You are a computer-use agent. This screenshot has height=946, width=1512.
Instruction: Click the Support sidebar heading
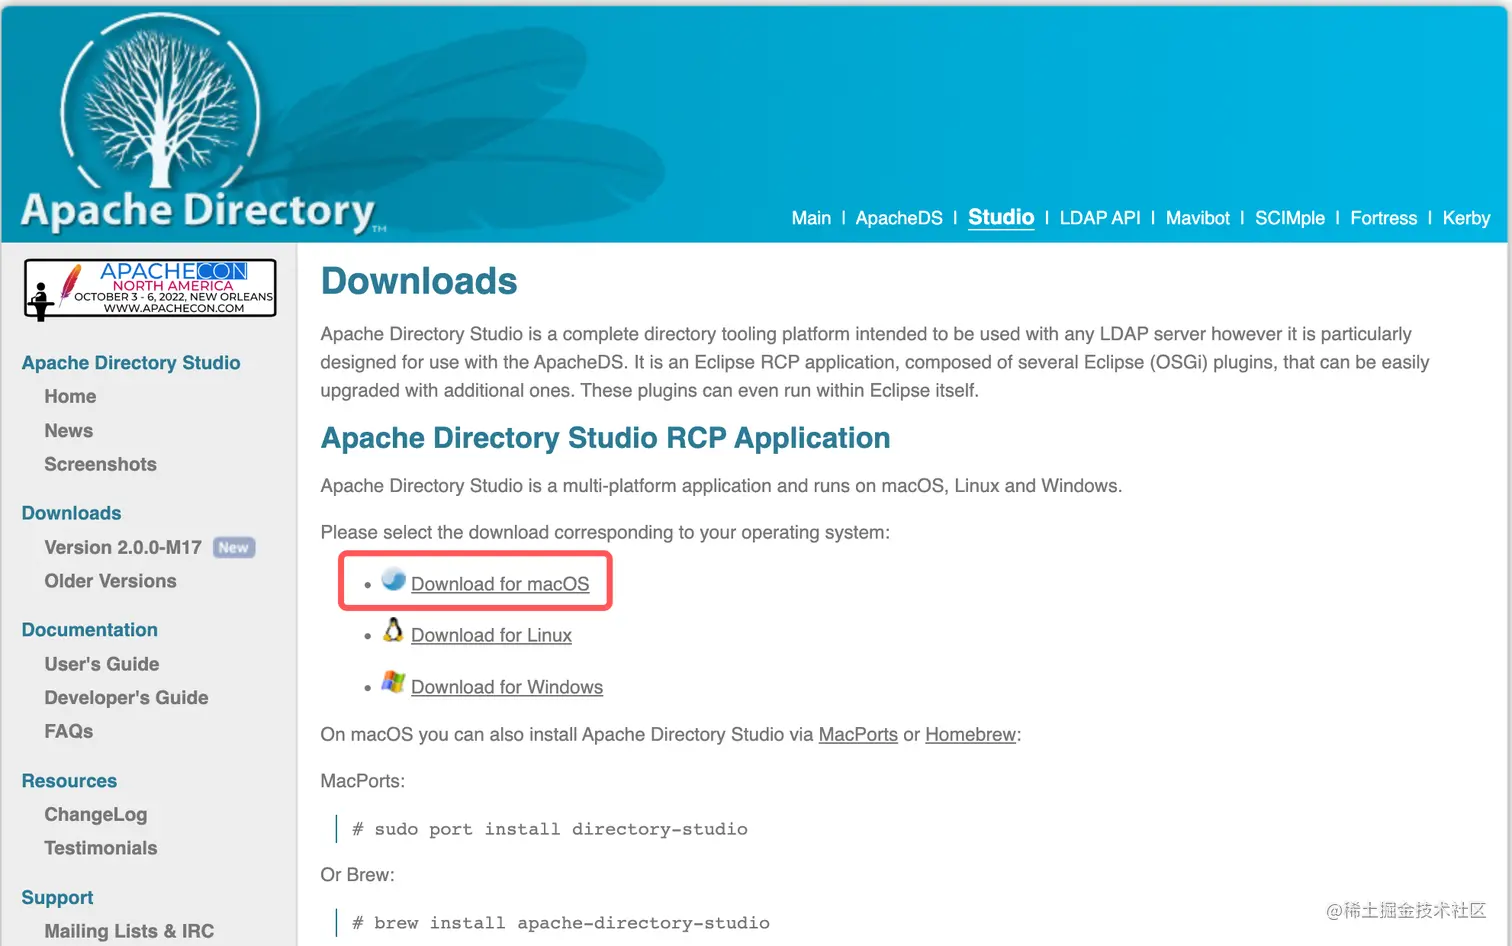(x=57, y=898)
